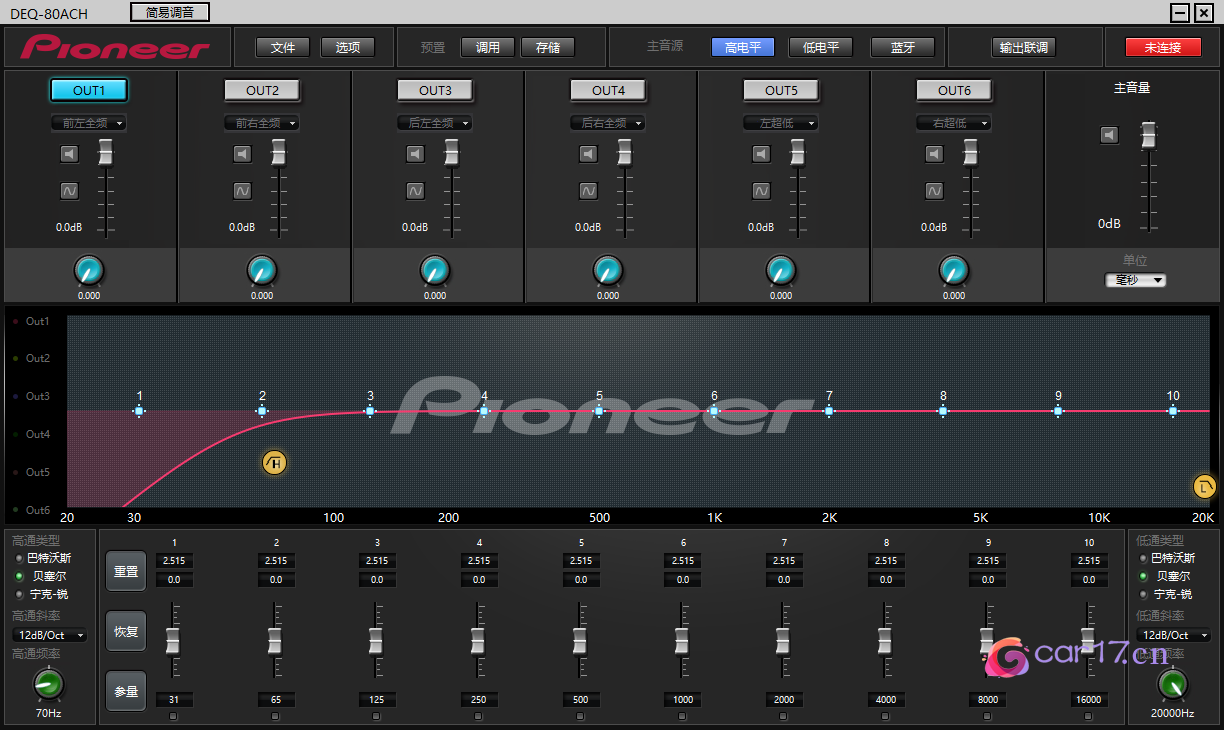Mute the OUT4 channel speaker icon
This screenshot has width=1224, height=730.
point(588,154)
